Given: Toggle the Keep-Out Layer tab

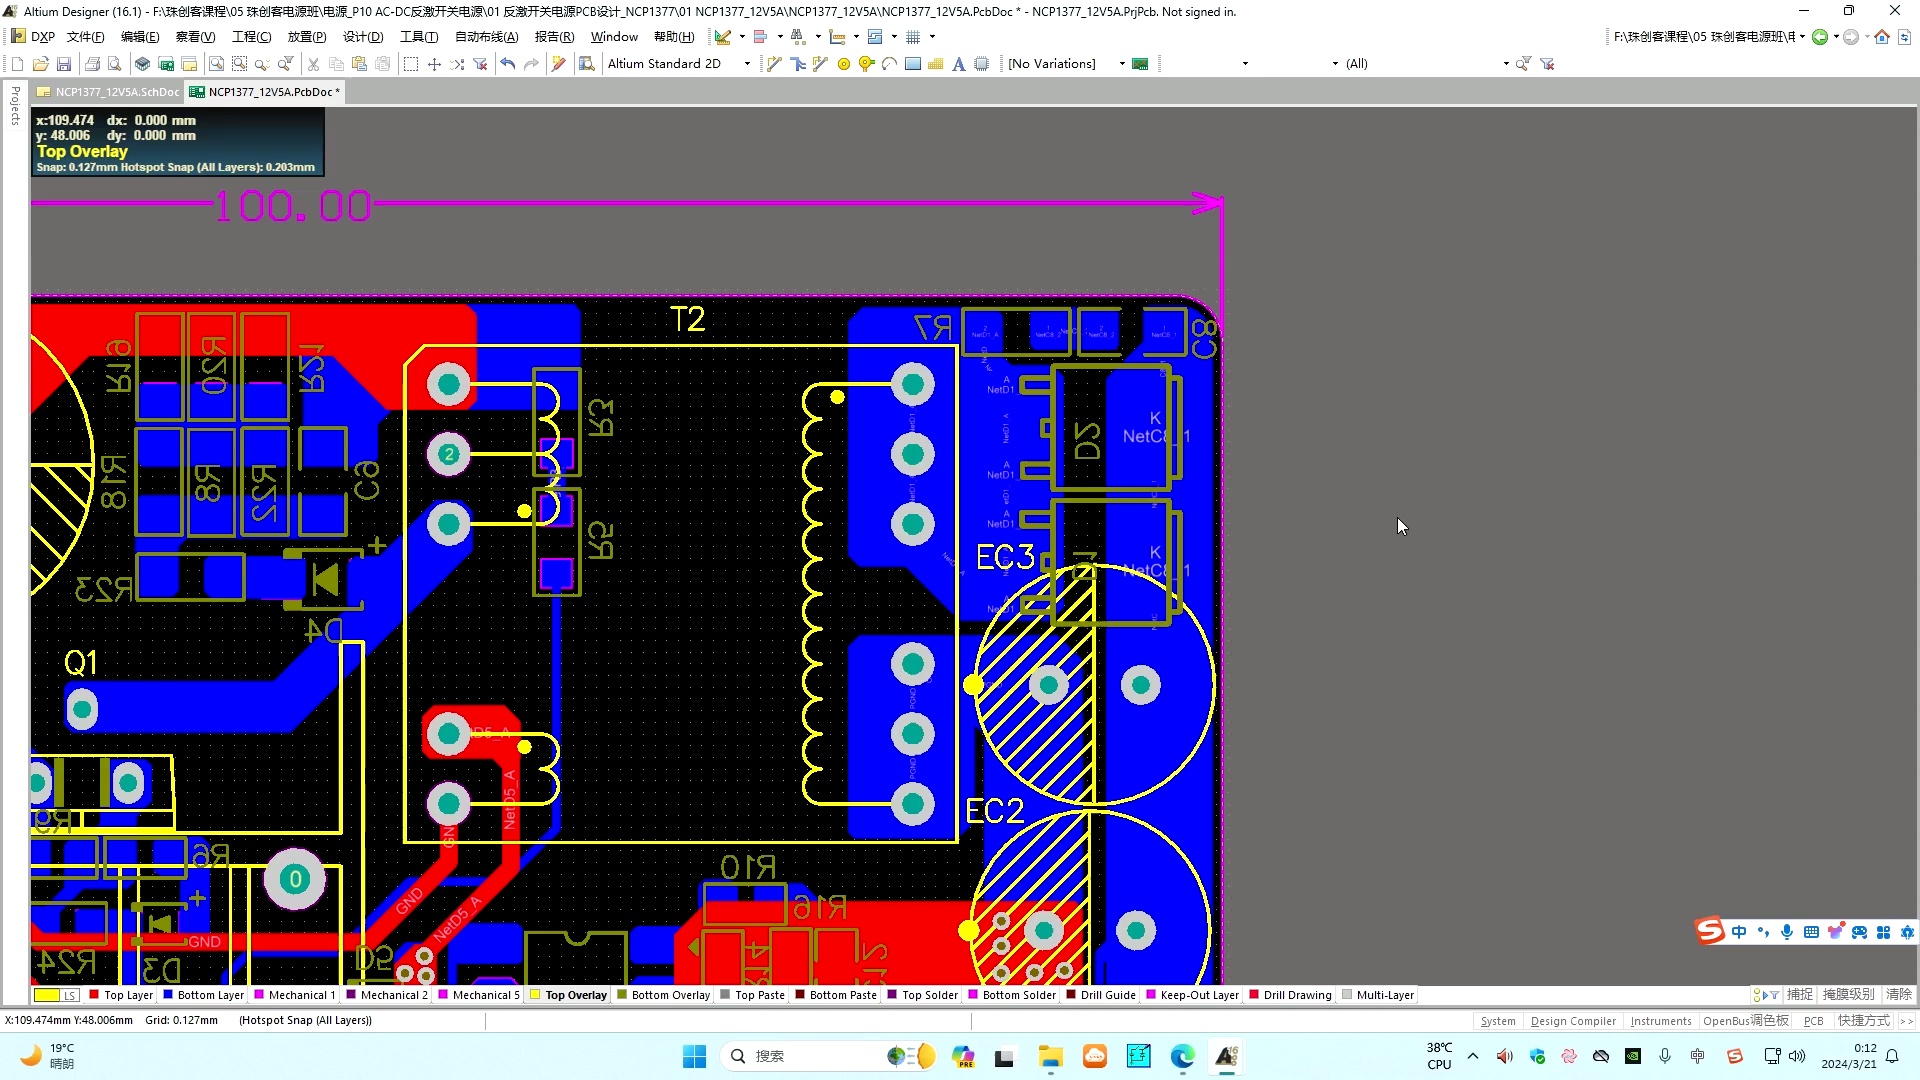Looking at the screenshot, I should [x=1199, y=995].
